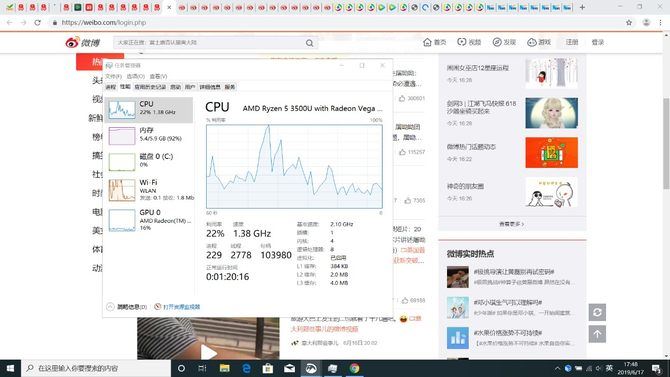The width and height of the screenshot is (670, 377).
Task: Click the search magnifier icon on Weibo
Action: 309,43
